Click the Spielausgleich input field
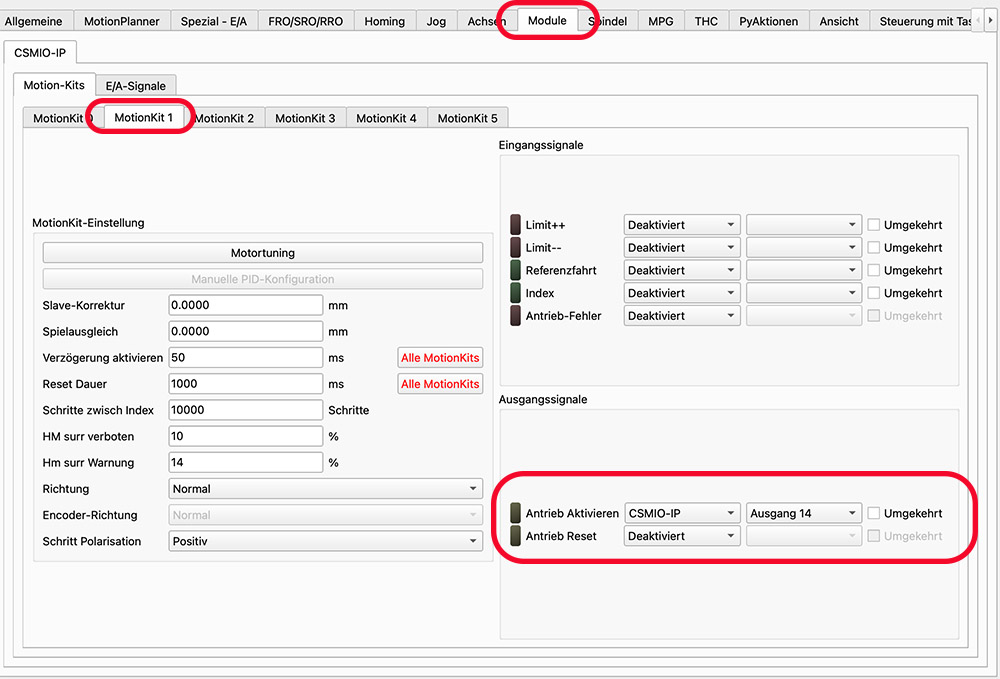 pyautogui.click(x=246, y=331)
